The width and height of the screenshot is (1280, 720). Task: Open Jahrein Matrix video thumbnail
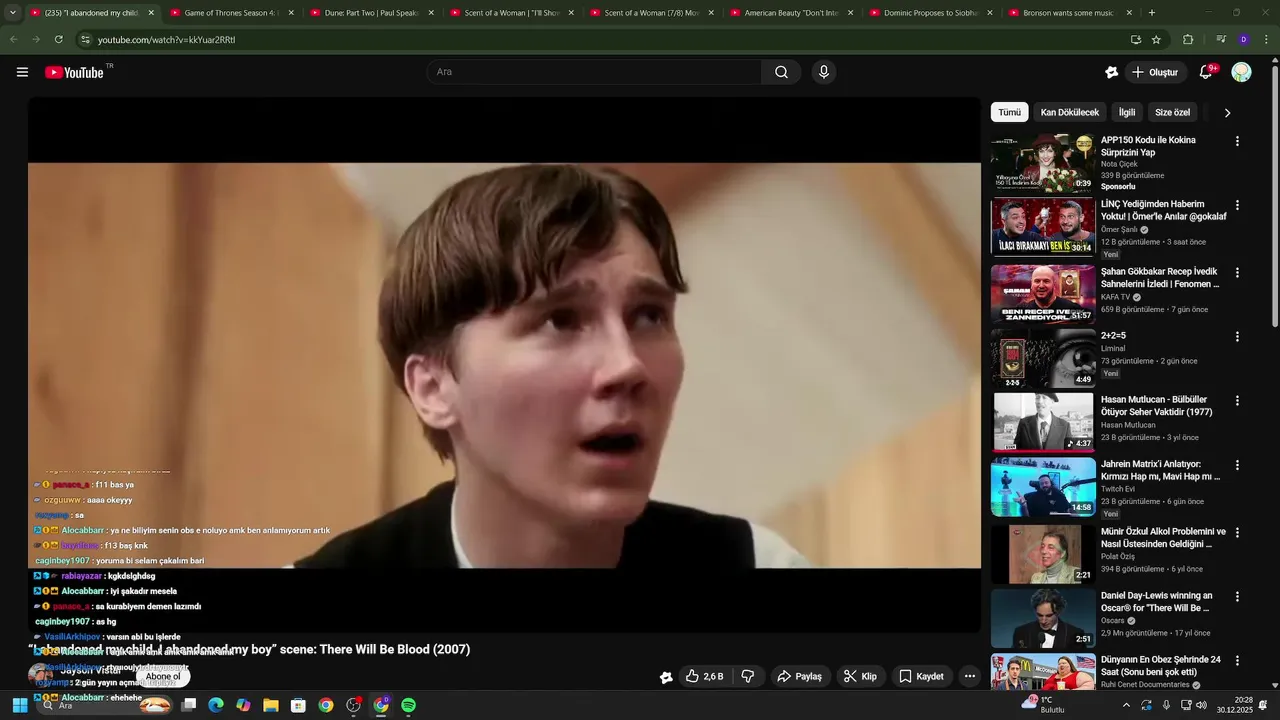click(1043, 486)
